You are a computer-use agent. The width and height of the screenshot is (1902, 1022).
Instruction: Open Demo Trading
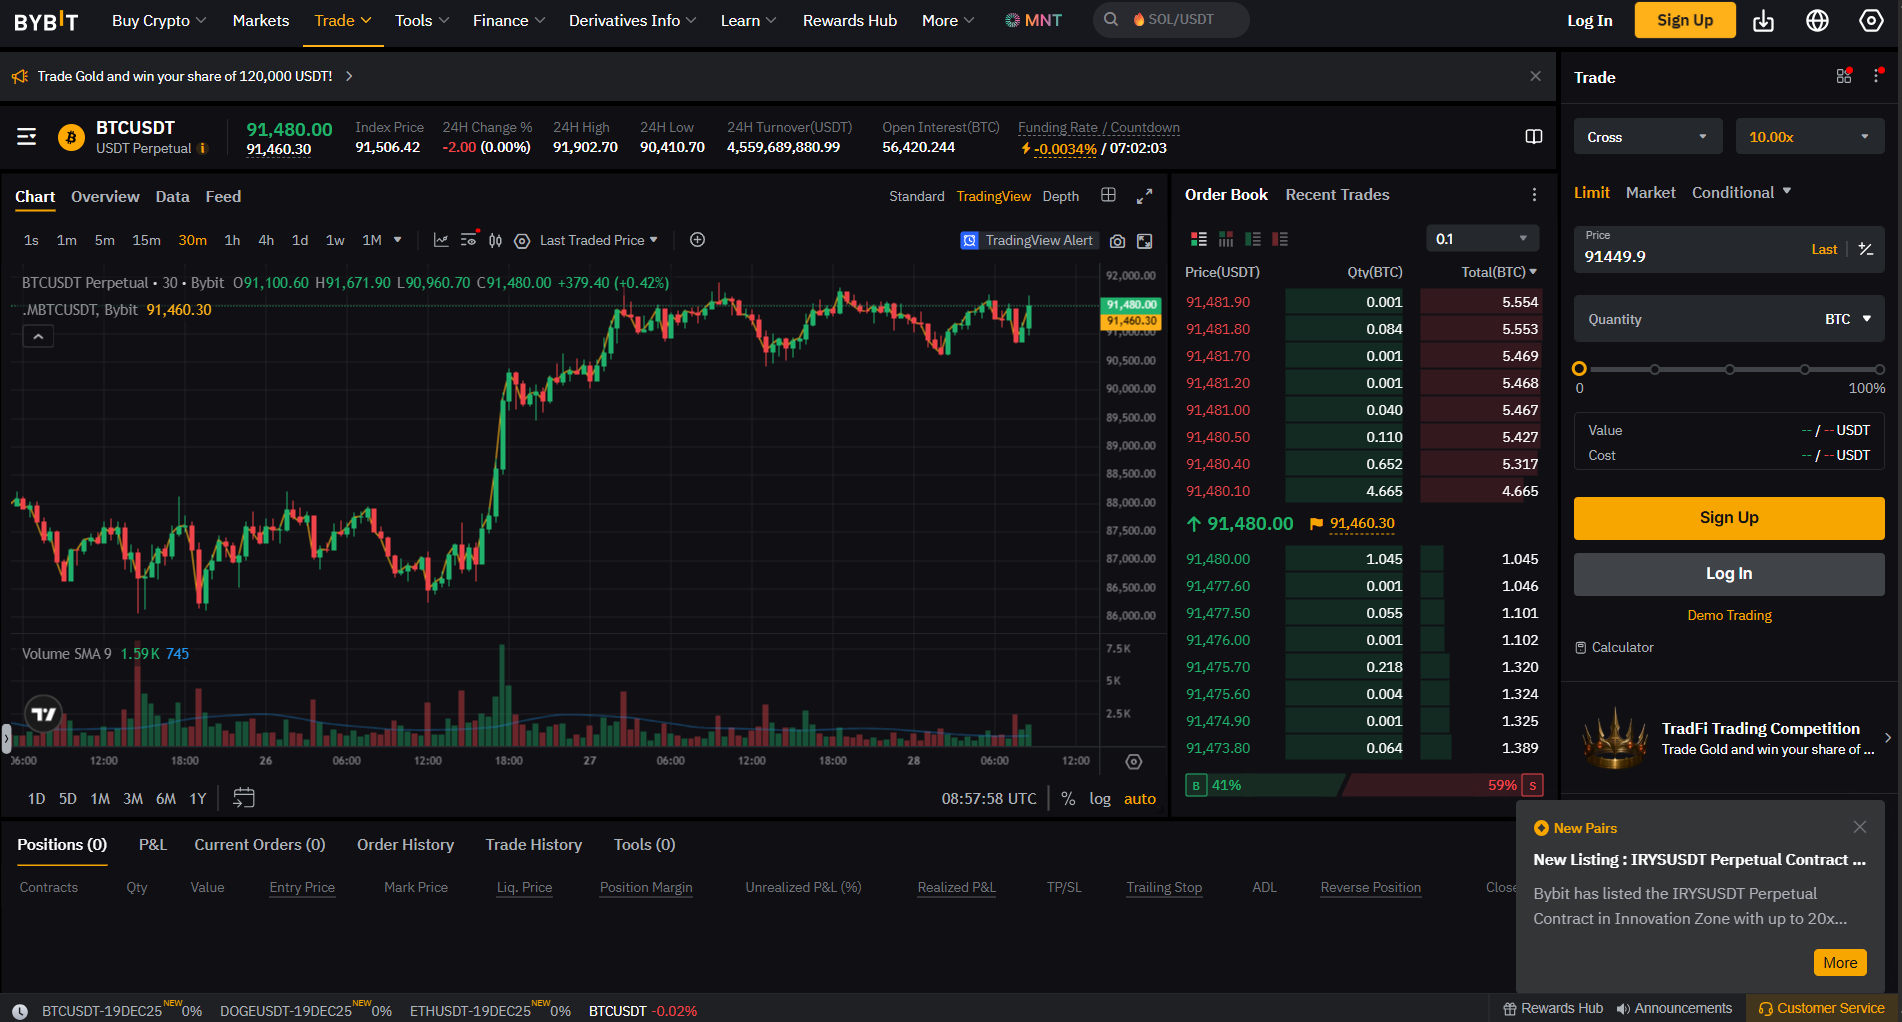[1729, 615]
